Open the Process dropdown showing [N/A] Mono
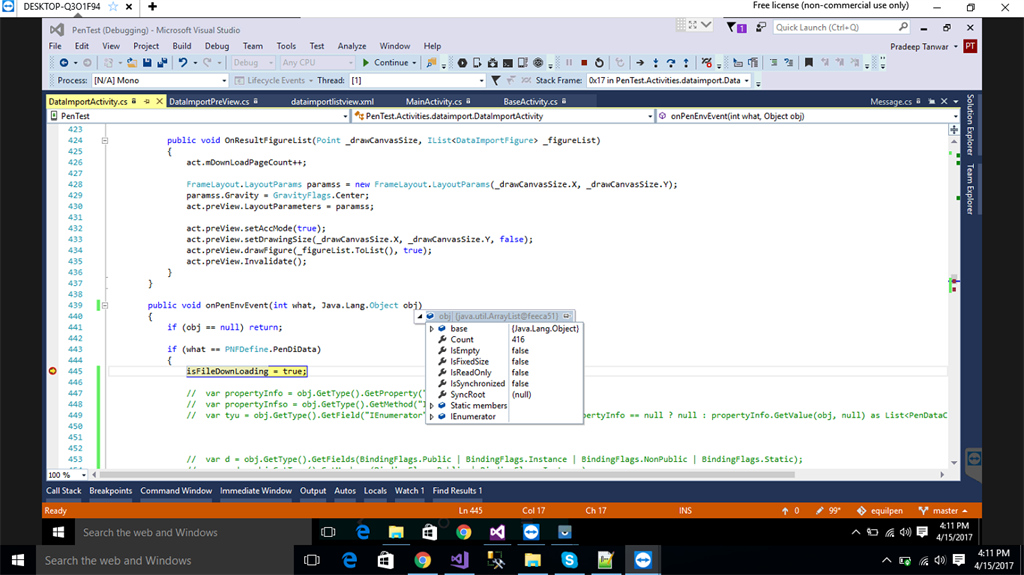The height and width of the screenshot is (575, 1024). (160, 80)
